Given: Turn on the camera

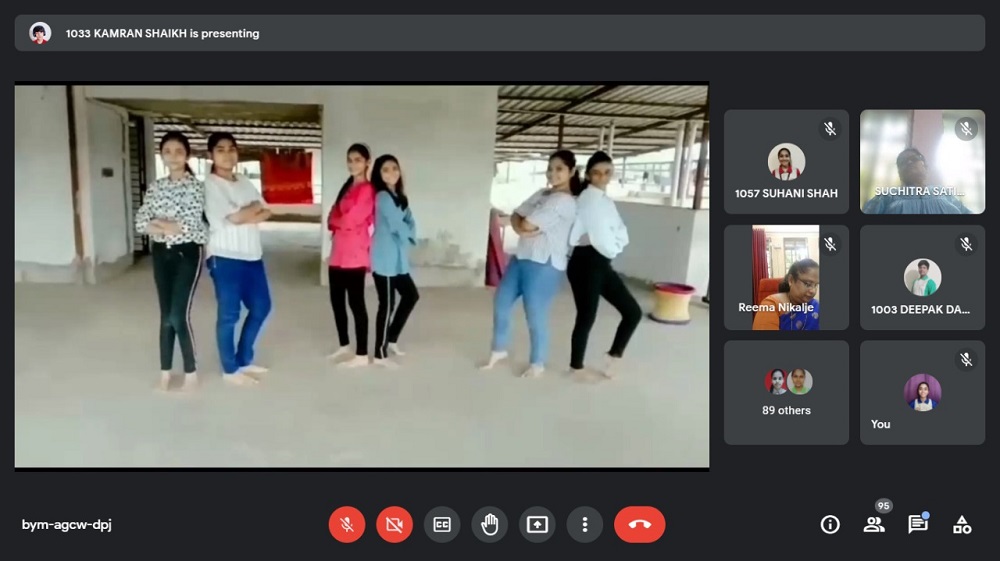Looking at the screenshot, I should 394,524.
